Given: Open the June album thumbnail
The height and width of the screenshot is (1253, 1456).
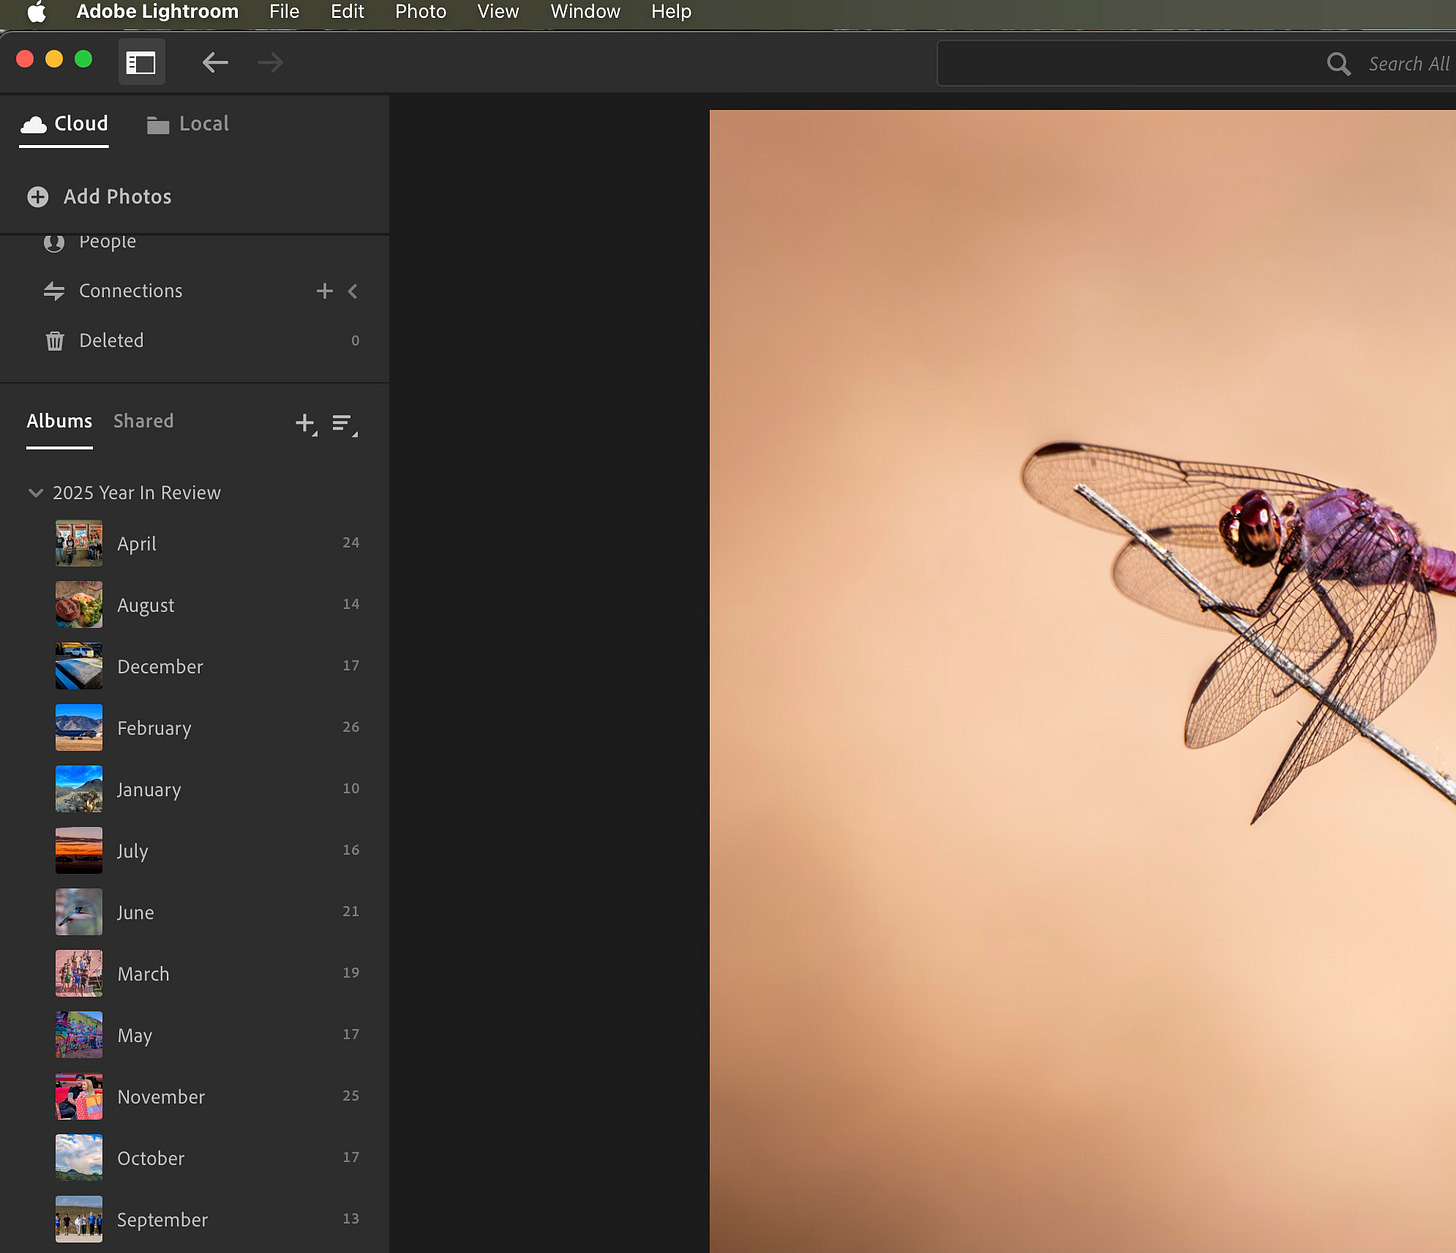Looking at the screenshot, I should [x=79, y=912].
